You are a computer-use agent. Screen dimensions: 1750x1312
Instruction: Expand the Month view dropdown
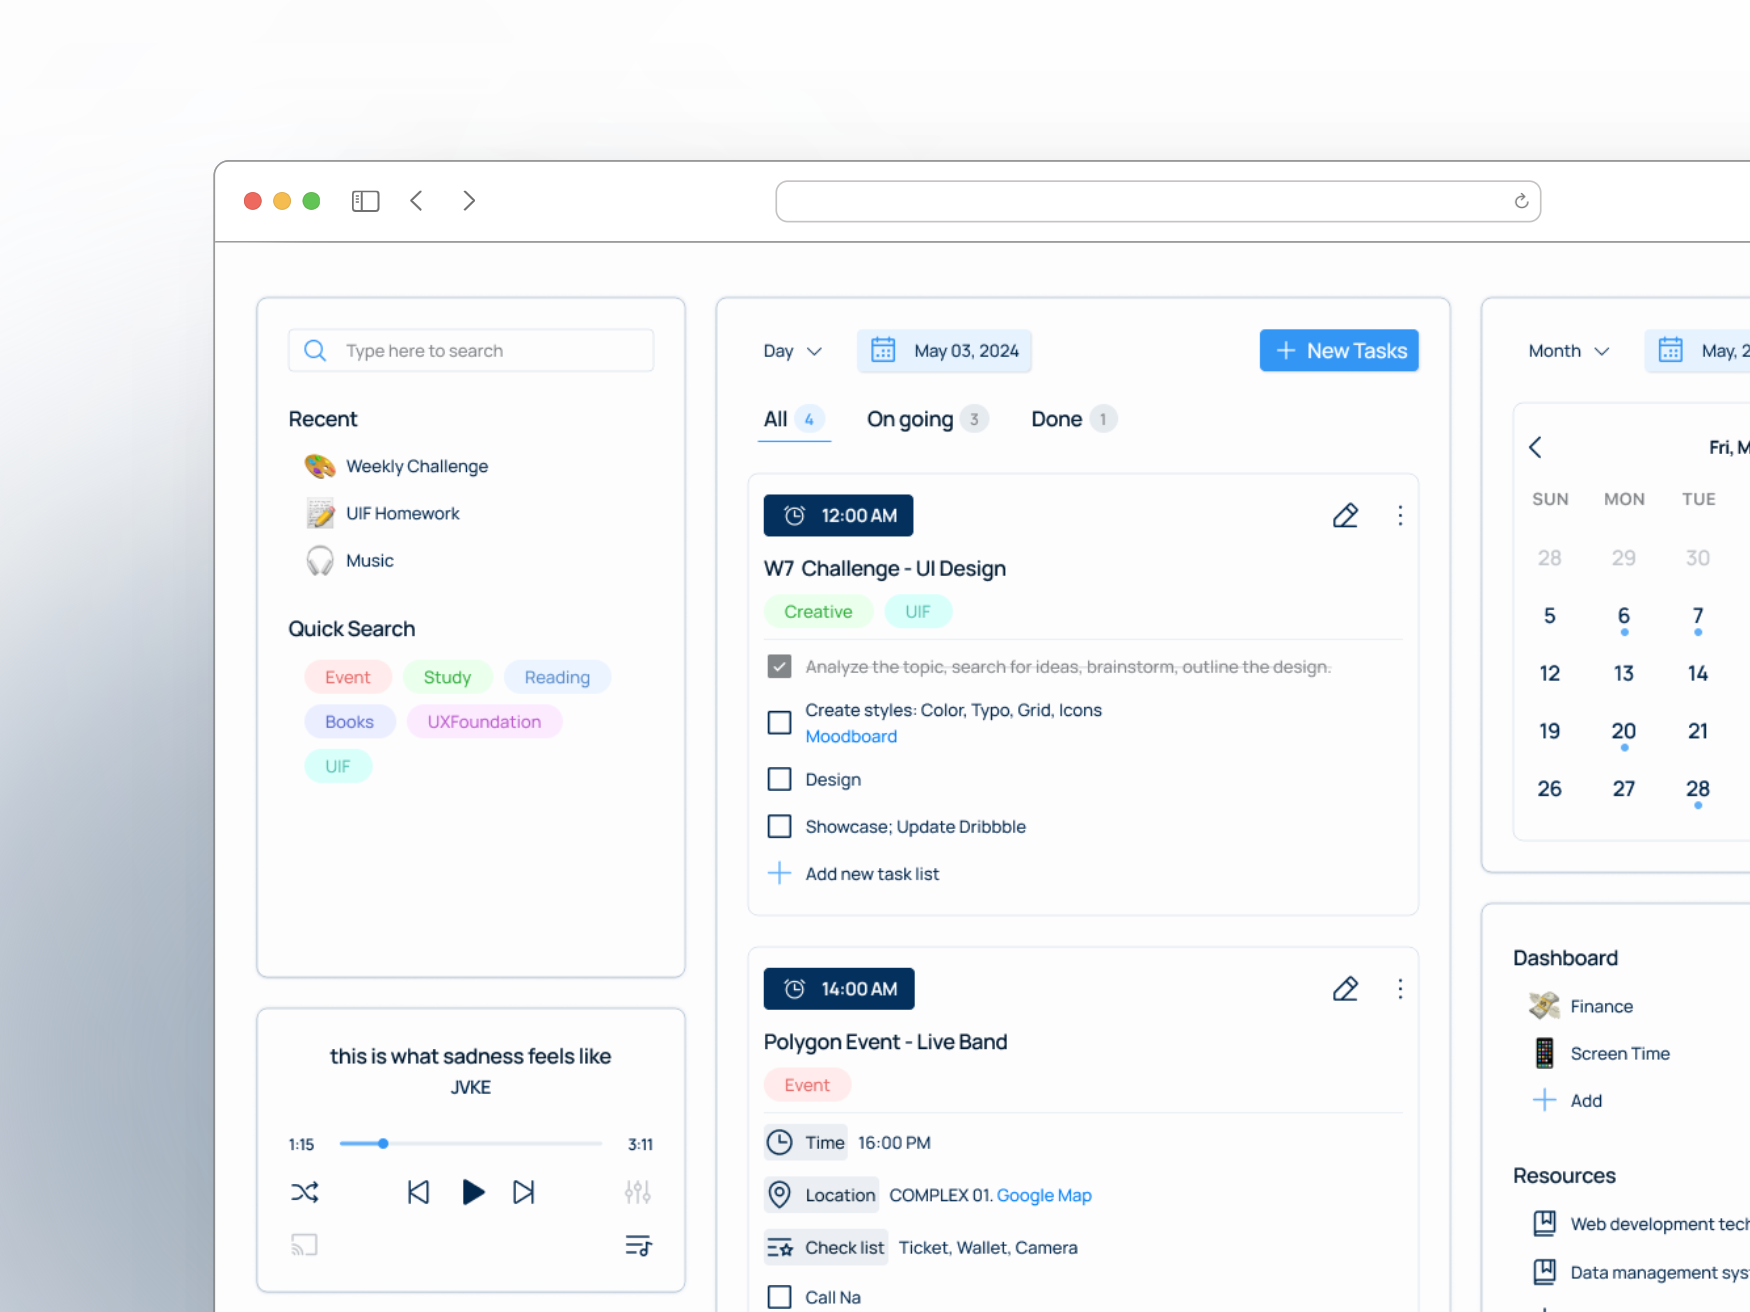[x=1569, y=351]
